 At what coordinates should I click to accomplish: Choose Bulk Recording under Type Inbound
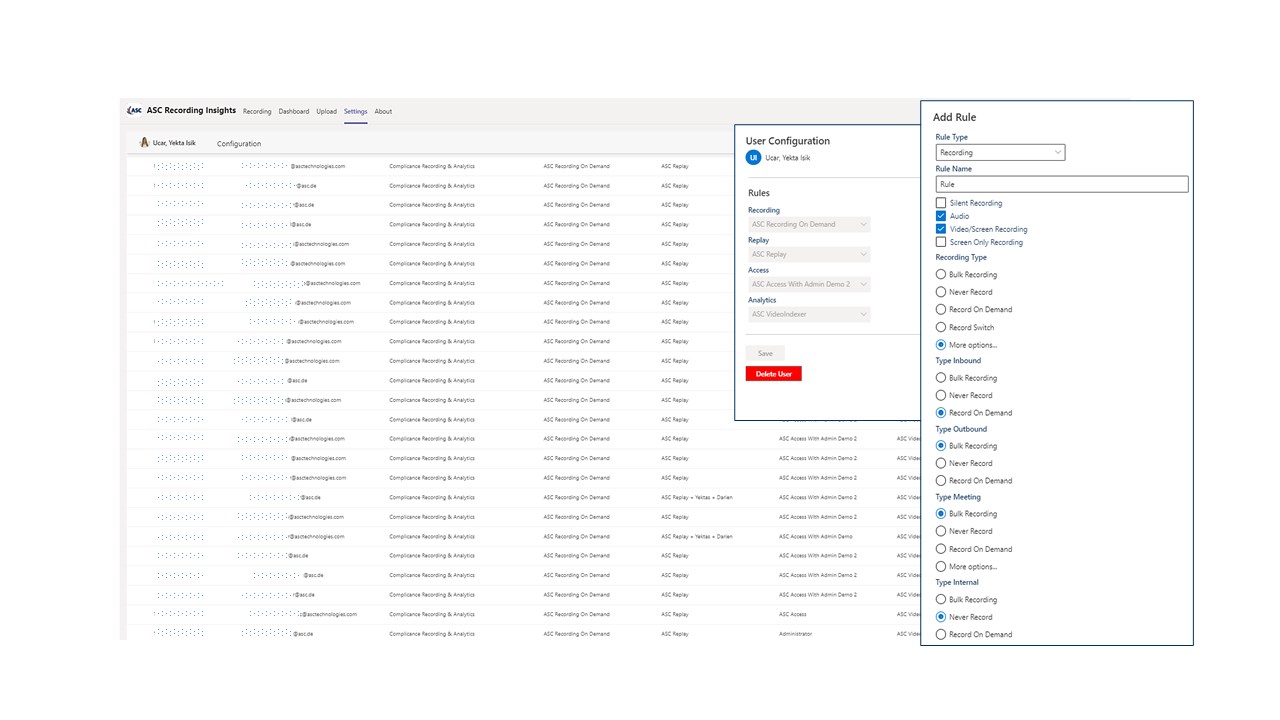[941, 378]
